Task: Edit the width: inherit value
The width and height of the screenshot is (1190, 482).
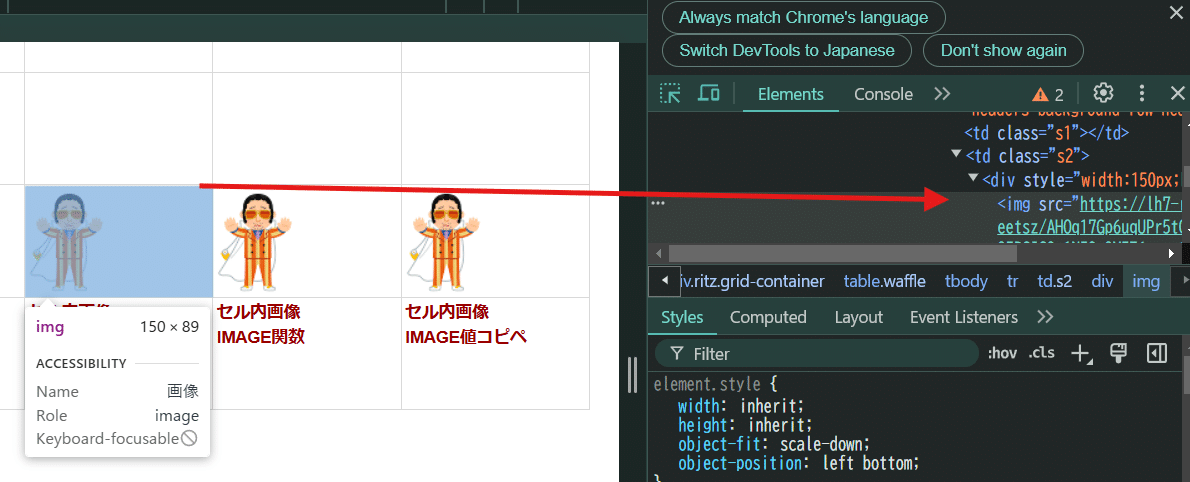Action: click(771, 406)
